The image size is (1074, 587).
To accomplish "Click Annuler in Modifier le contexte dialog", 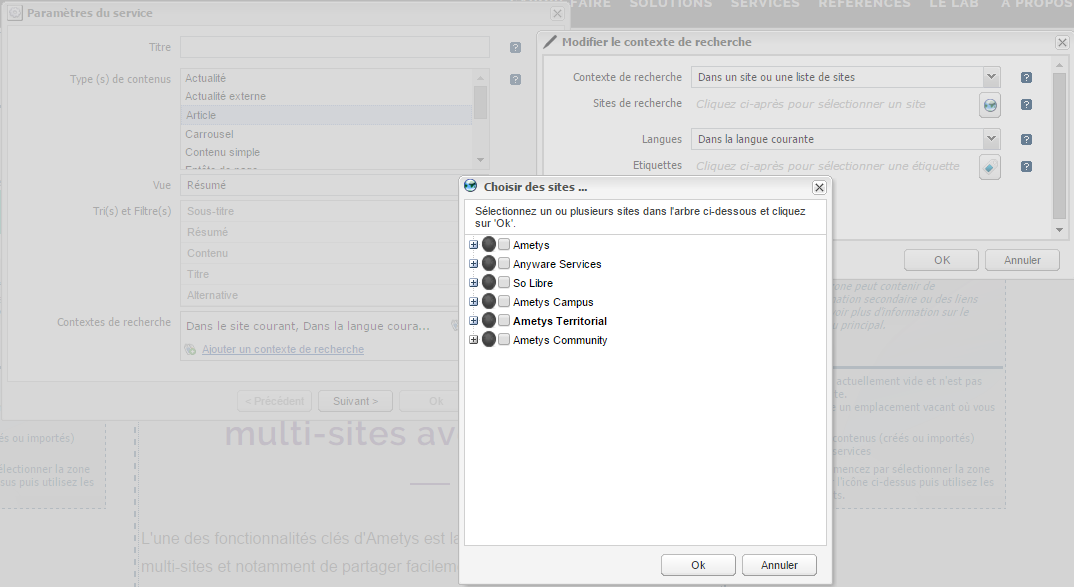I will (x=1022, y=260).
